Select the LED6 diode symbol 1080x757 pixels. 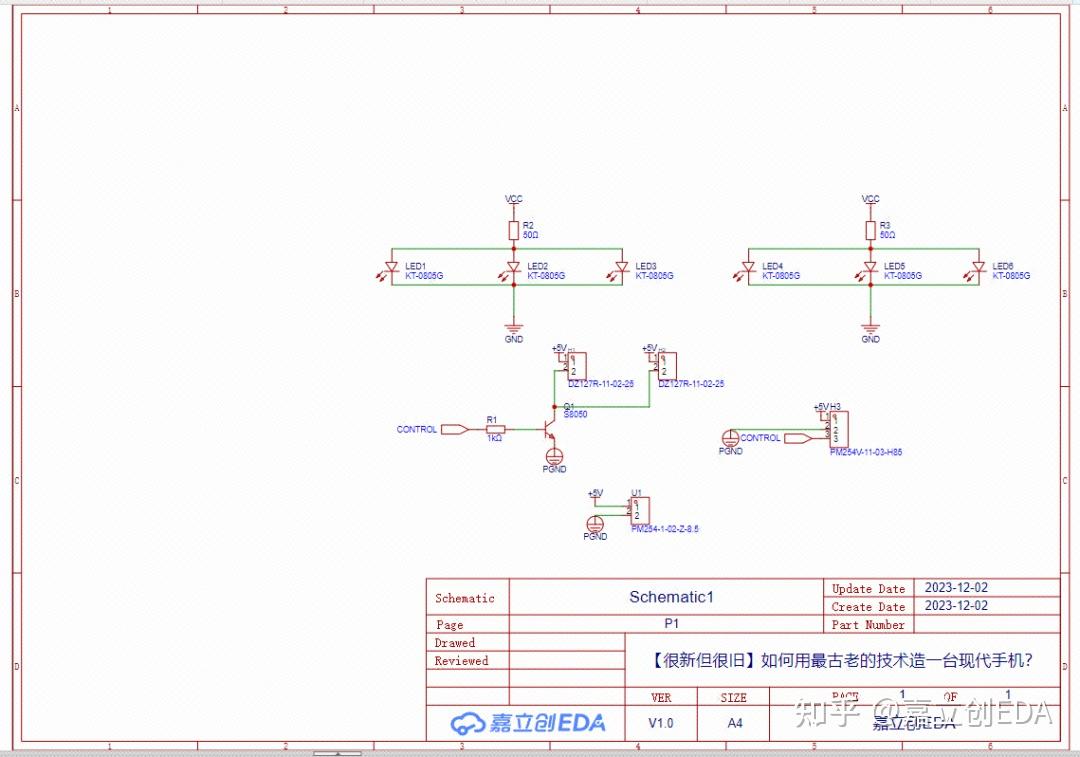[x=977, y=269]
